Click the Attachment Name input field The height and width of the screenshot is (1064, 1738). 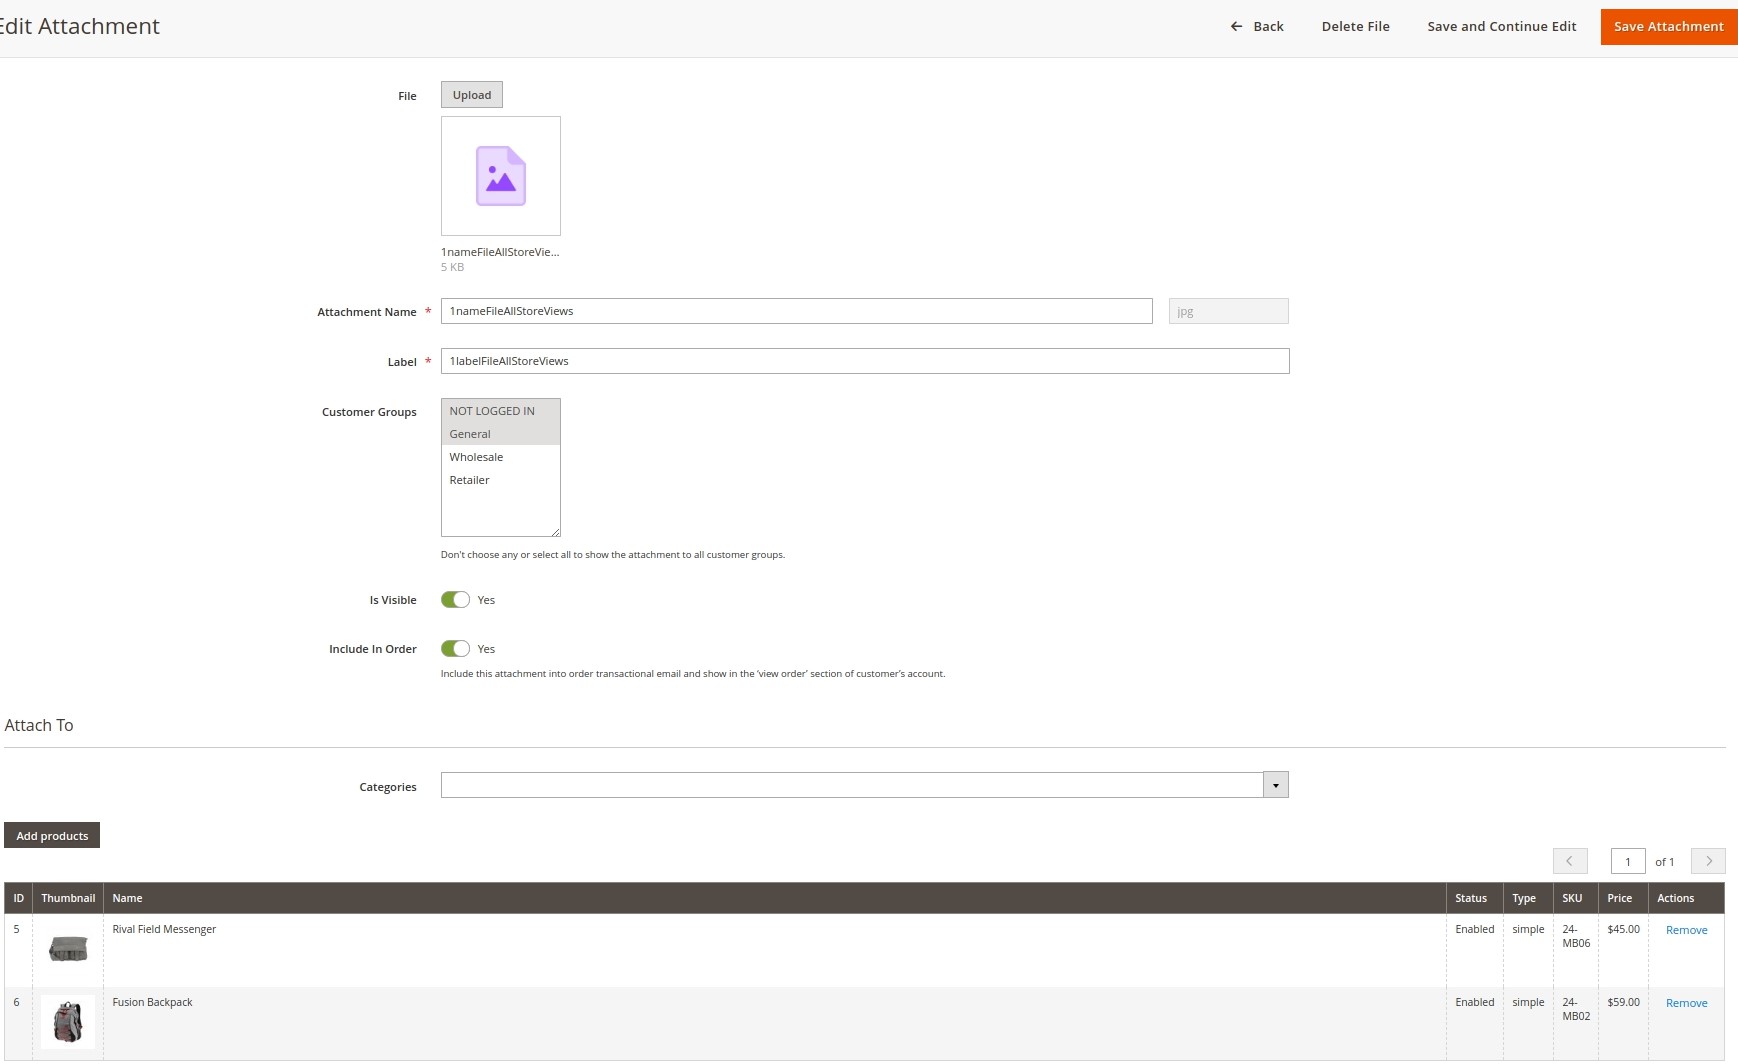pyautogui.click(x=796, y=311)
